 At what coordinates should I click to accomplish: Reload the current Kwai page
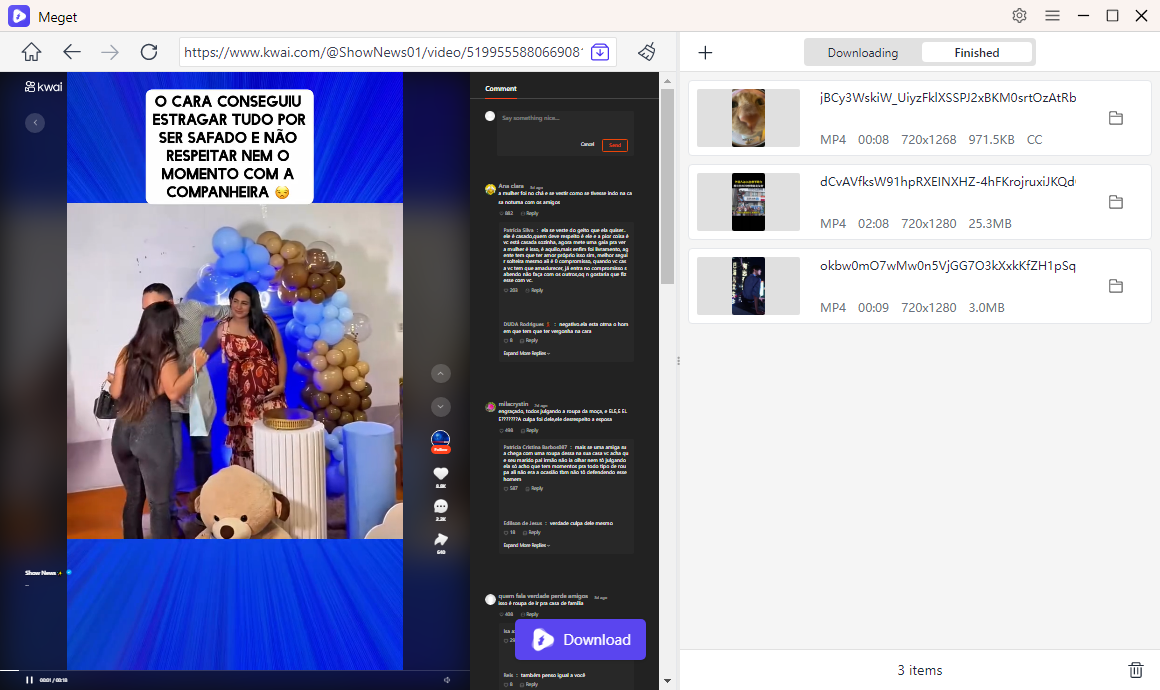point(149,52)
